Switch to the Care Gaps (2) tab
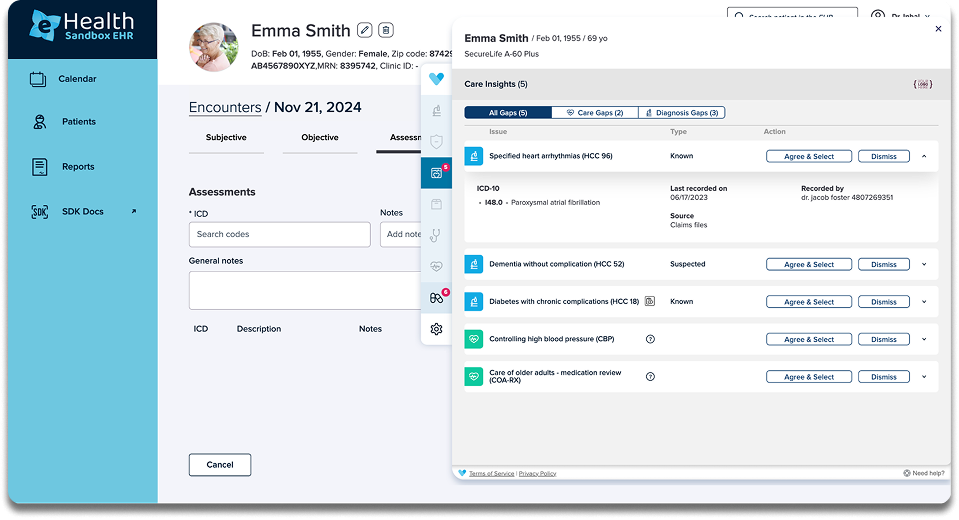Image resolution: width=959 pixels, height=520 pixels. point(594,113)
